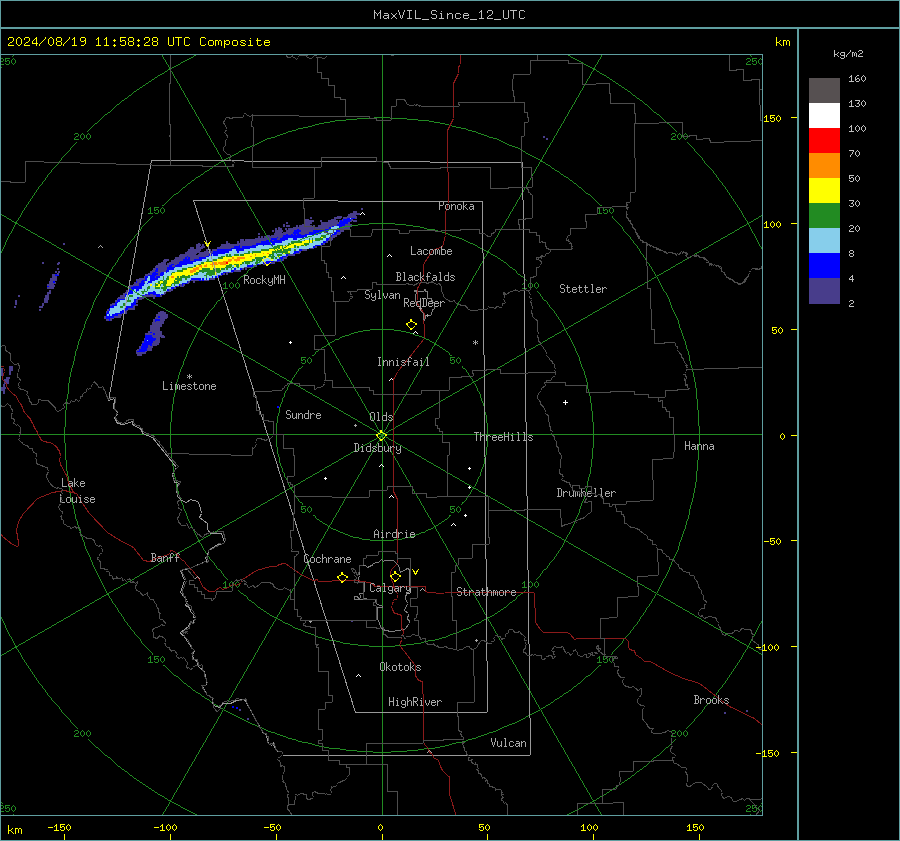900x841 pixels.
Task: Click the Lake Louise label
Action: 77,491
